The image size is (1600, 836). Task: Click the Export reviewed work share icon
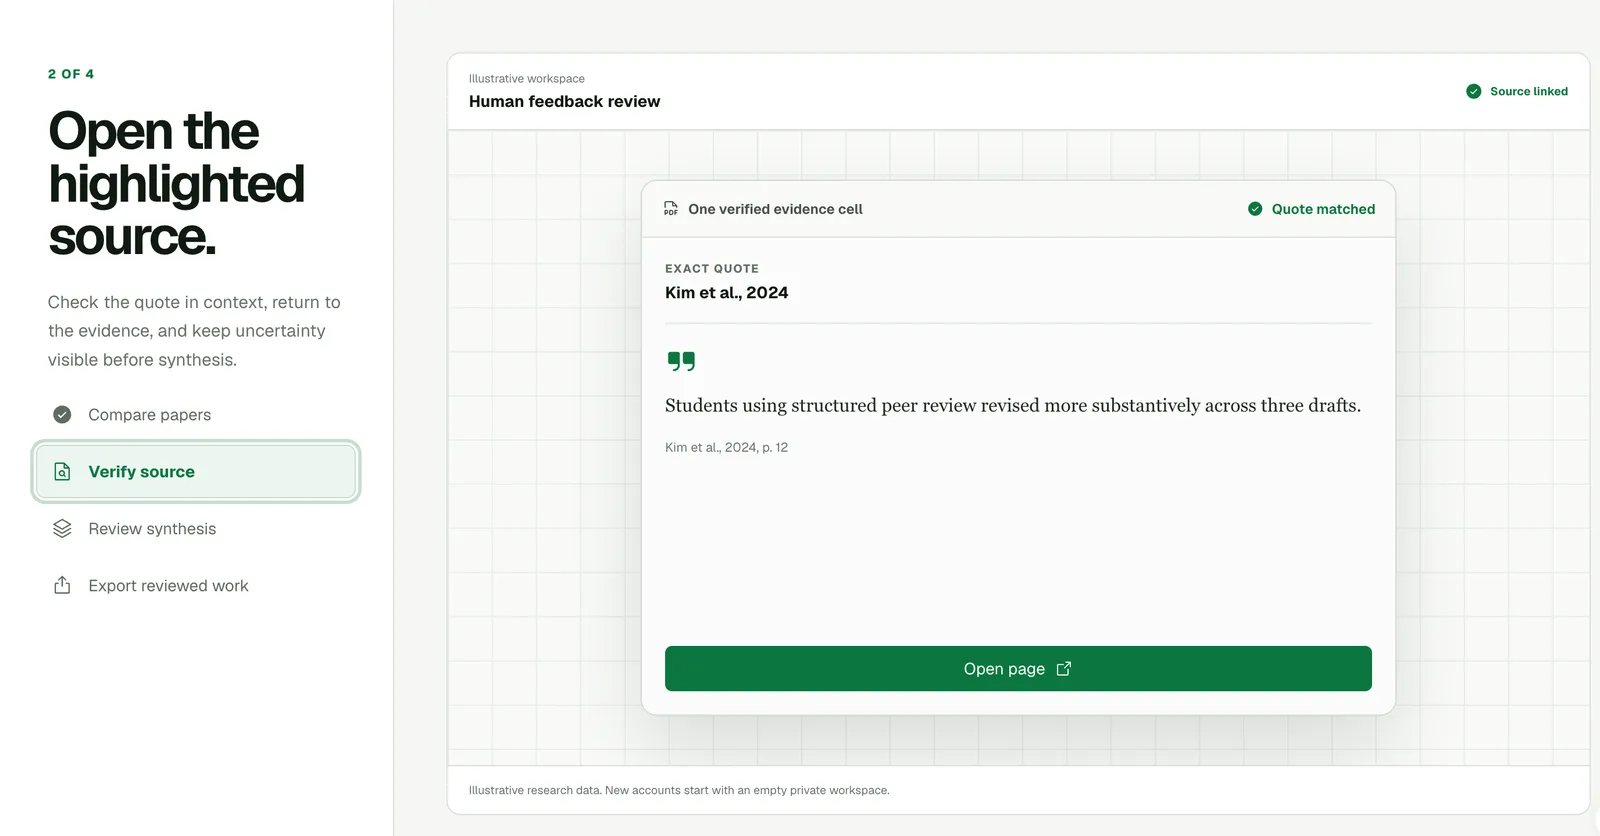pyautogui.click(x=62, y=585)
